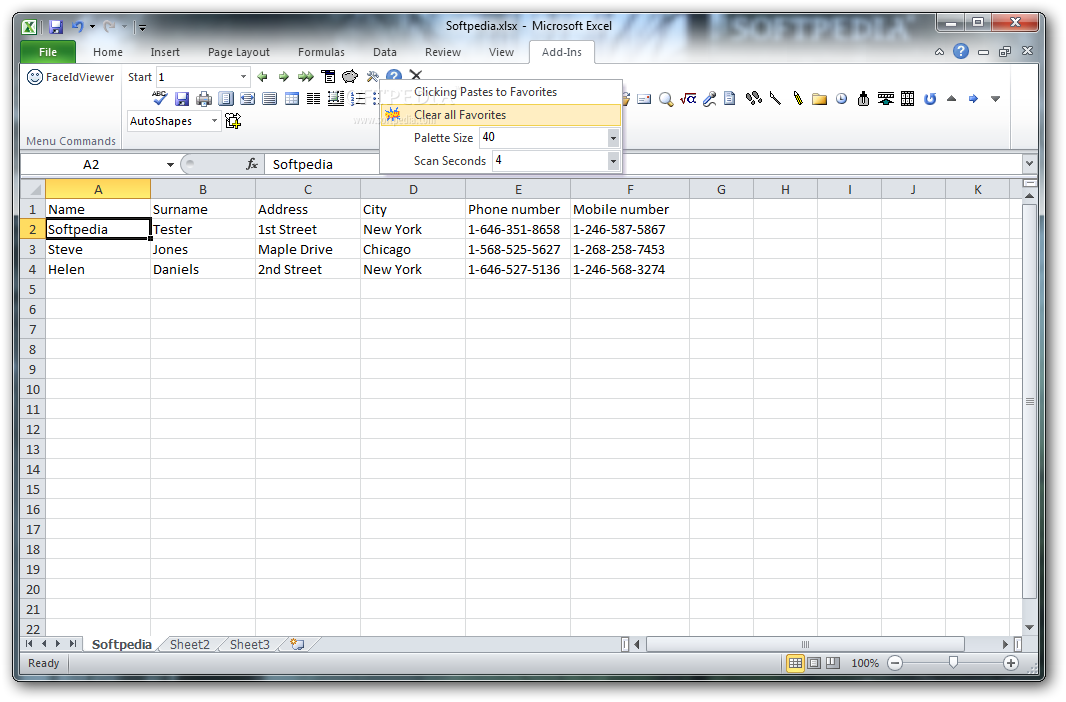Open the undo history dropdown arrow

(x=92, y=27)
